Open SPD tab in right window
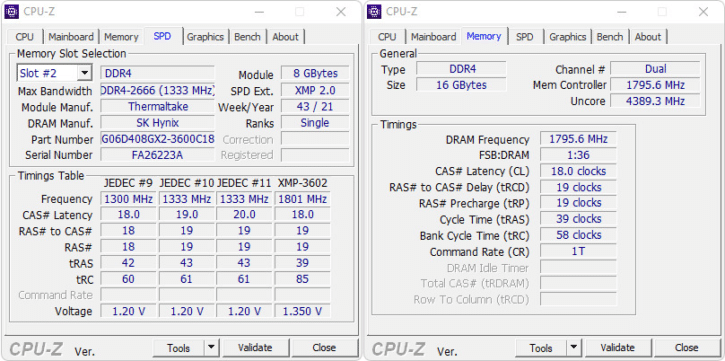 point(524,37)
